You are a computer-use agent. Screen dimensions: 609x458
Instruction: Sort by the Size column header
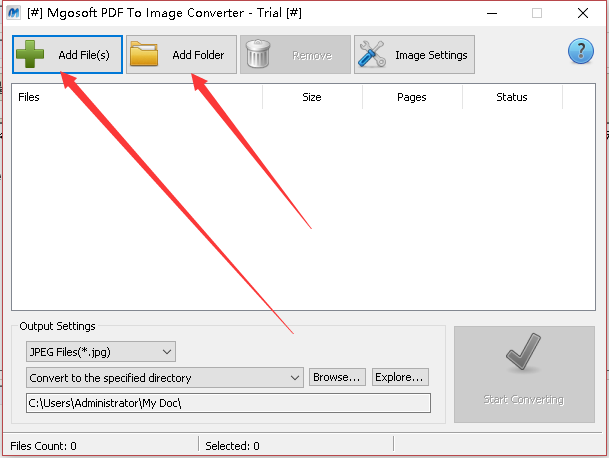312,97
